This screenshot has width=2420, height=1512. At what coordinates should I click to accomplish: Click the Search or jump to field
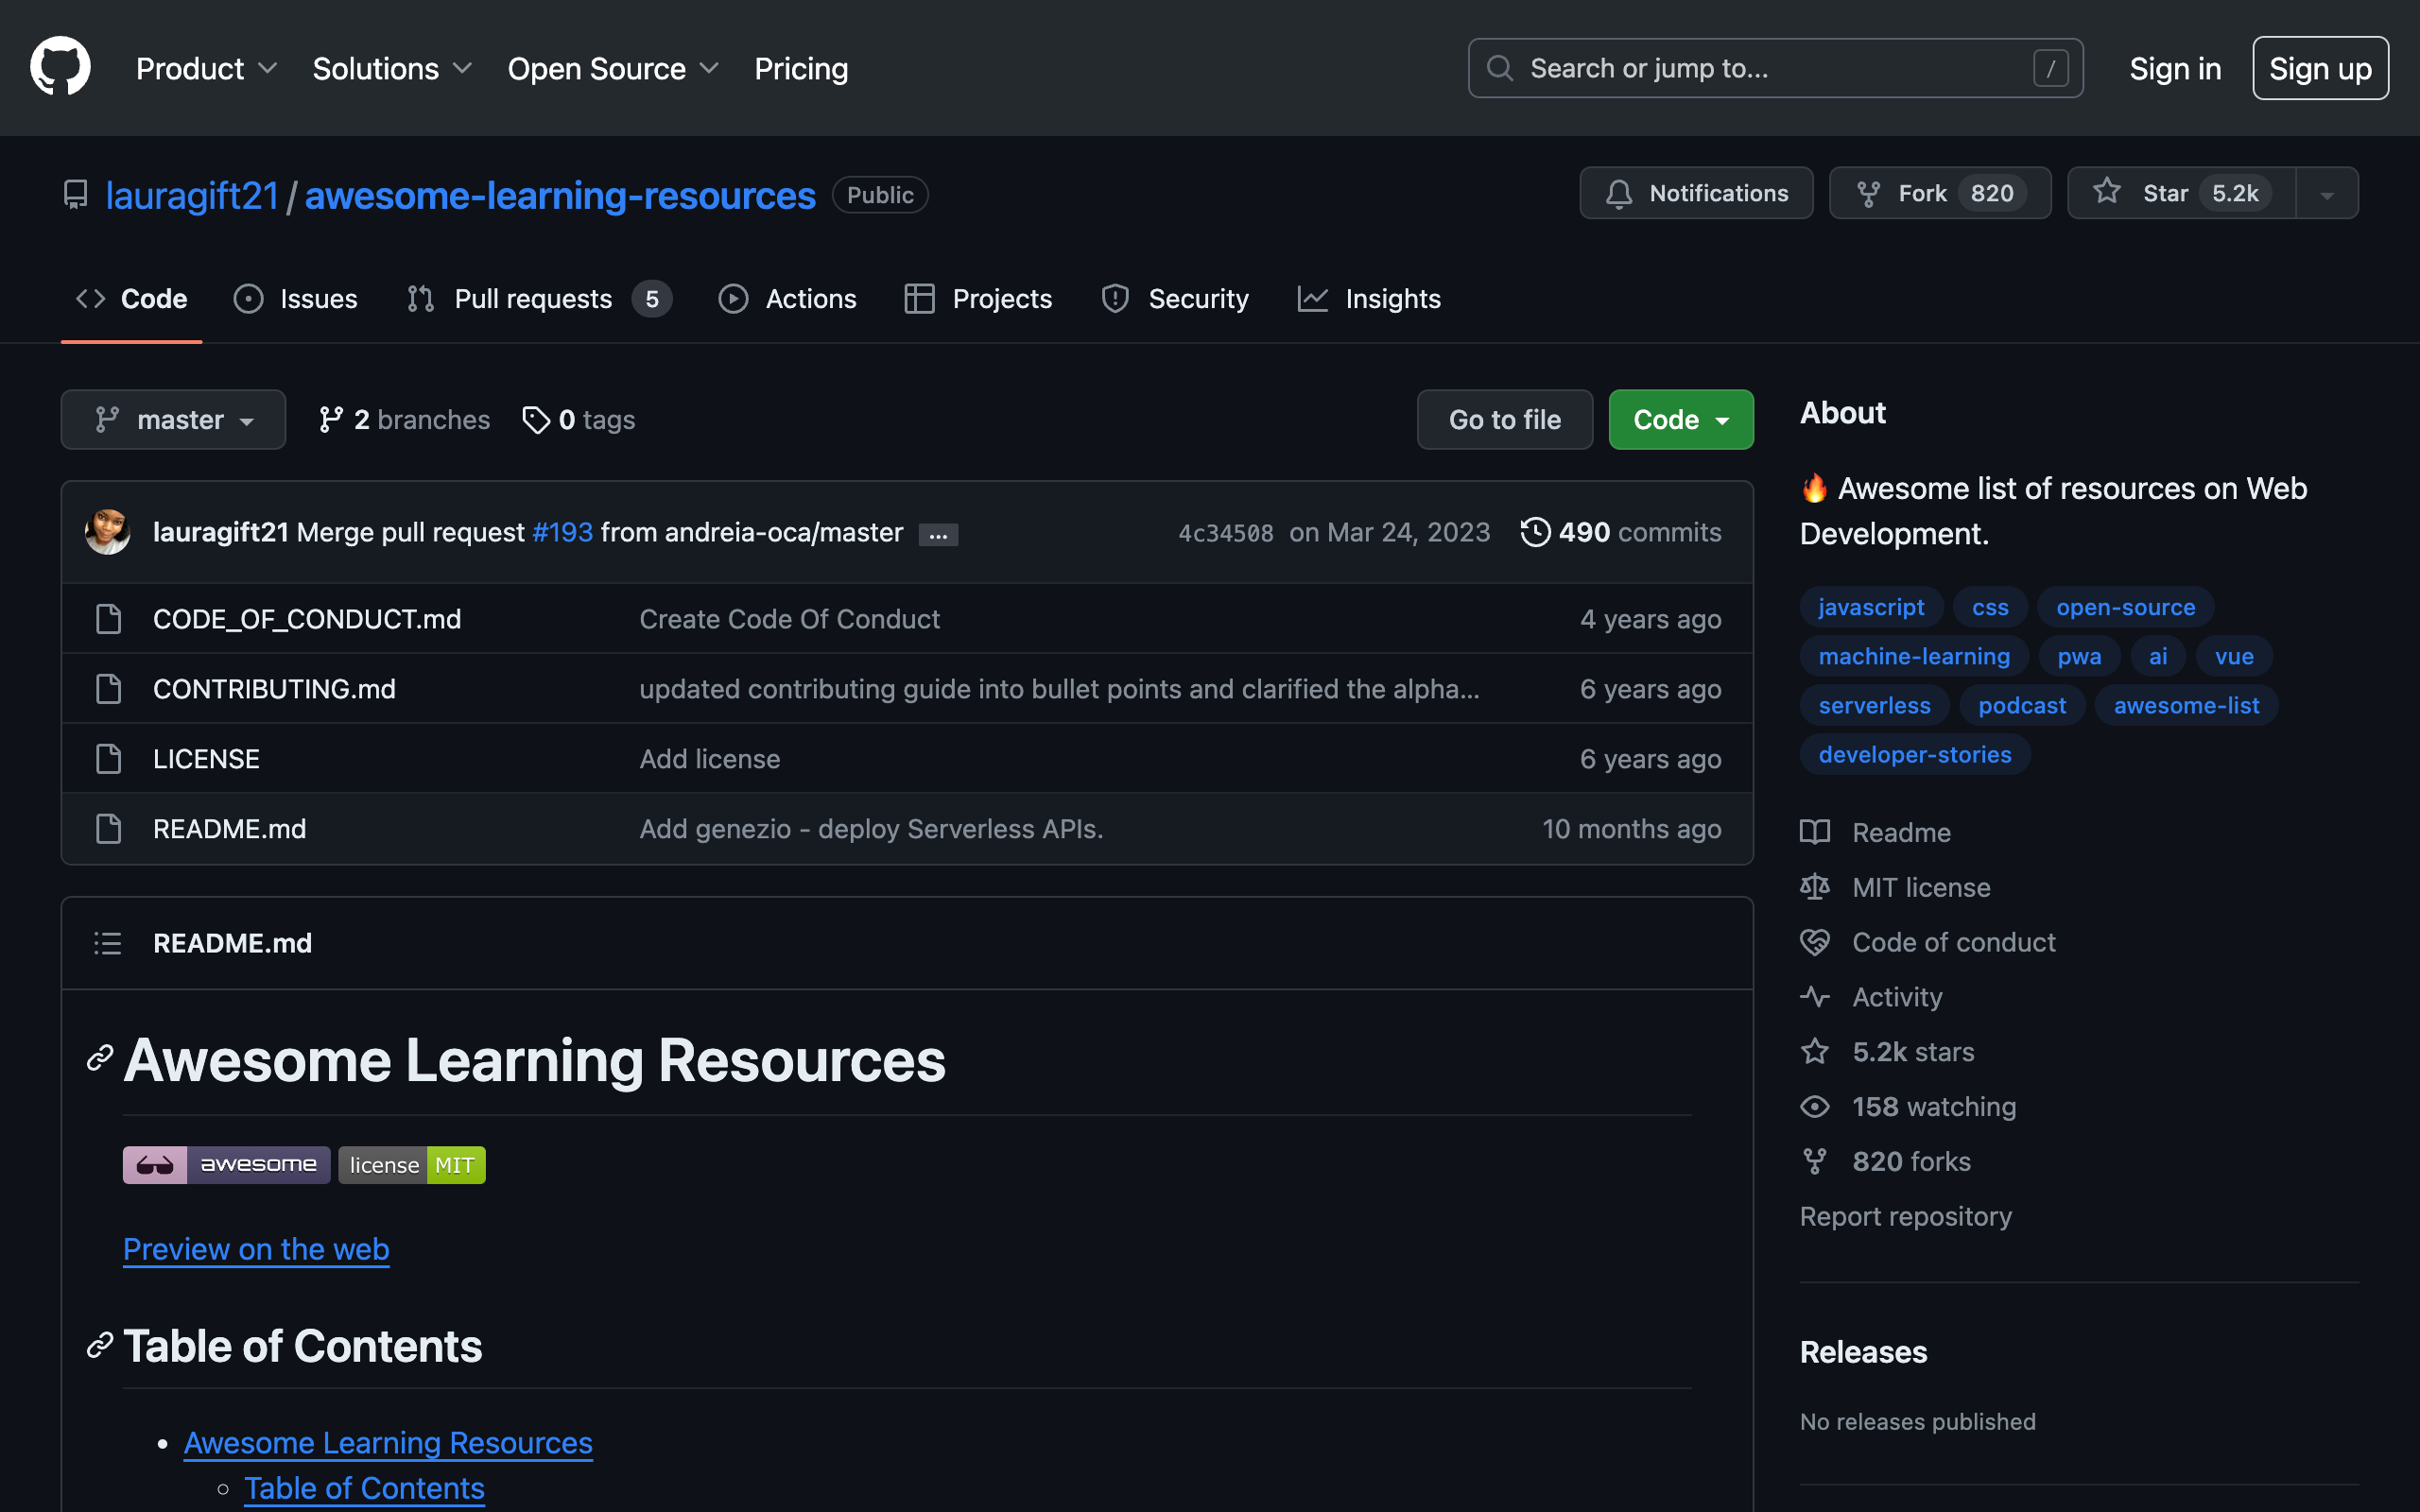(x=1775, y=68)
